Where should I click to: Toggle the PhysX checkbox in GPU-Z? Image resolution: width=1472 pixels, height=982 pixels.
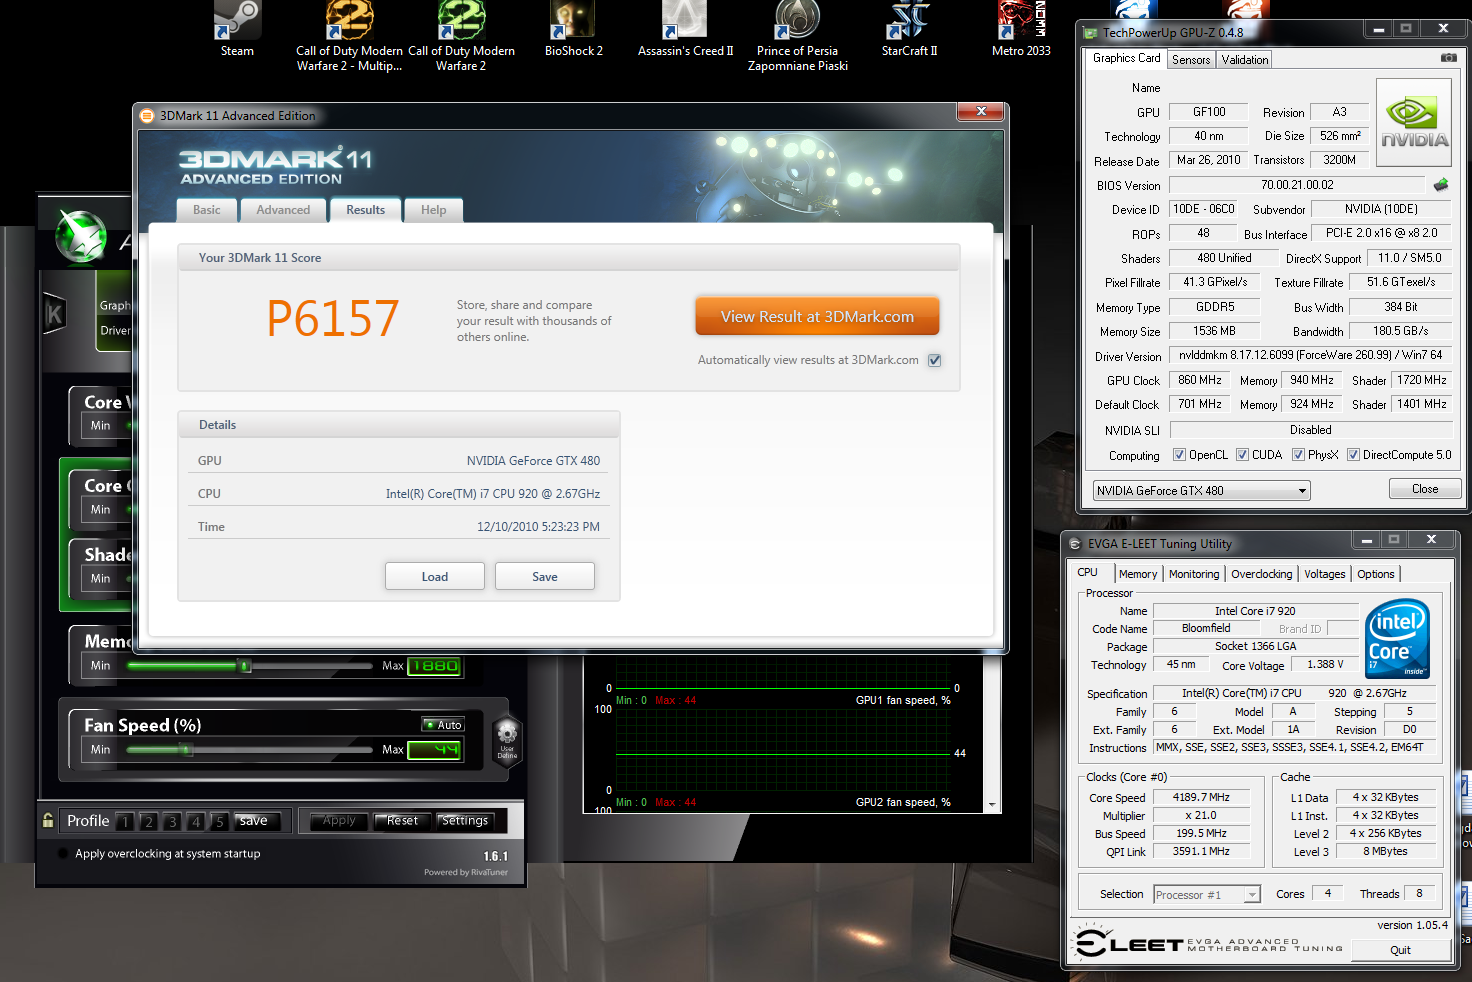pyautogui.click(x=1298, y=455)
